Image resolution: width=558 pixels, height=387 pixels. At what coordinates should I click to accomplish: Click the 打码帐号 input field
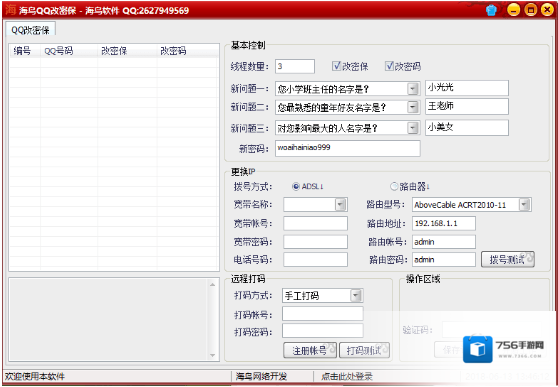tap(323, 314)
